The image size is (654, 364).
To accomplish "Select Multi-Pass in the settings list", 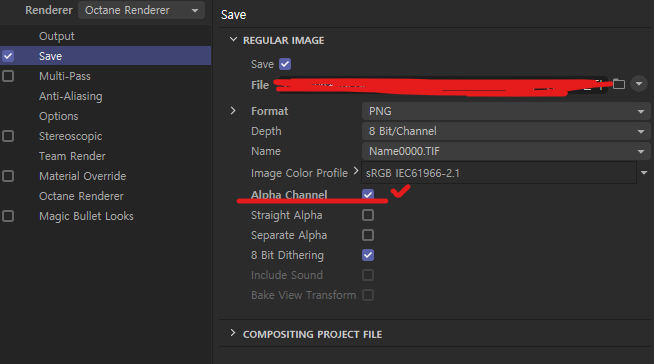I will coord(65,76).
